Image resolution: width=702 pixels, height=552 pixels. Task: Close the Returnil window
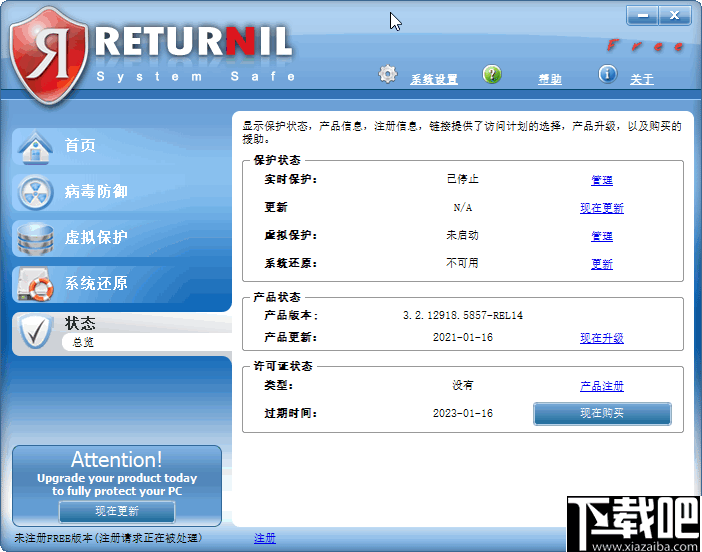click(x=675, y=16)
